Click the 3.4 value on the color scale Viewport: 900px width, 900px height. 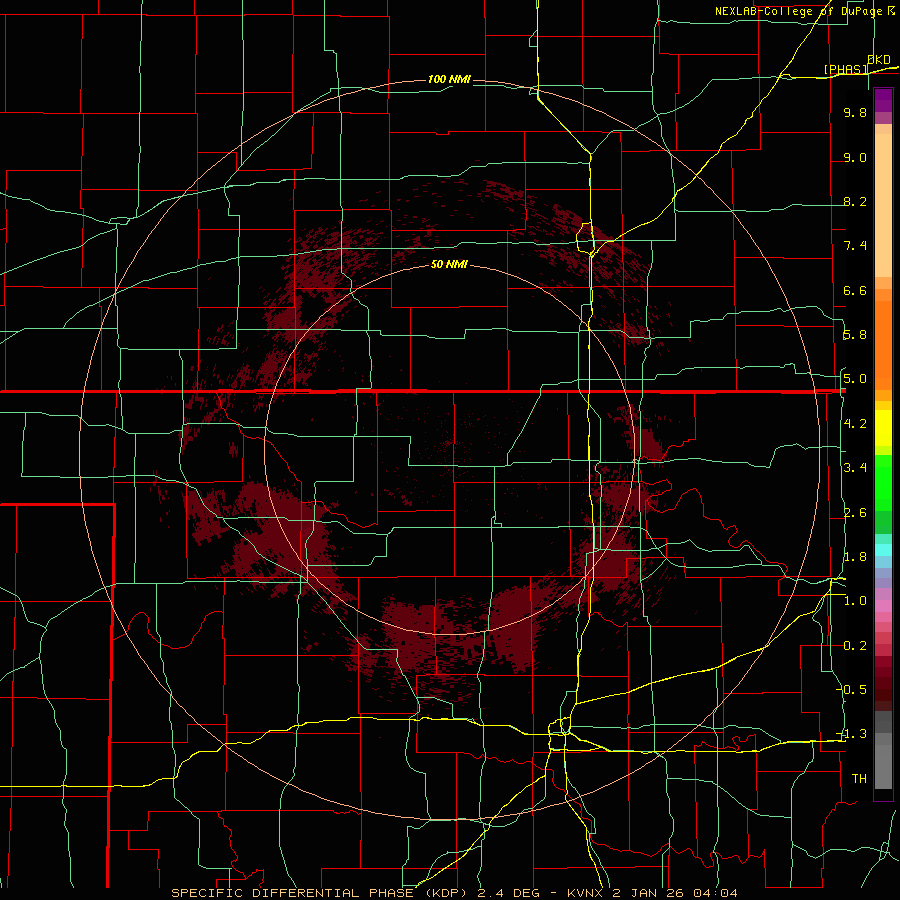pos(855,468)
